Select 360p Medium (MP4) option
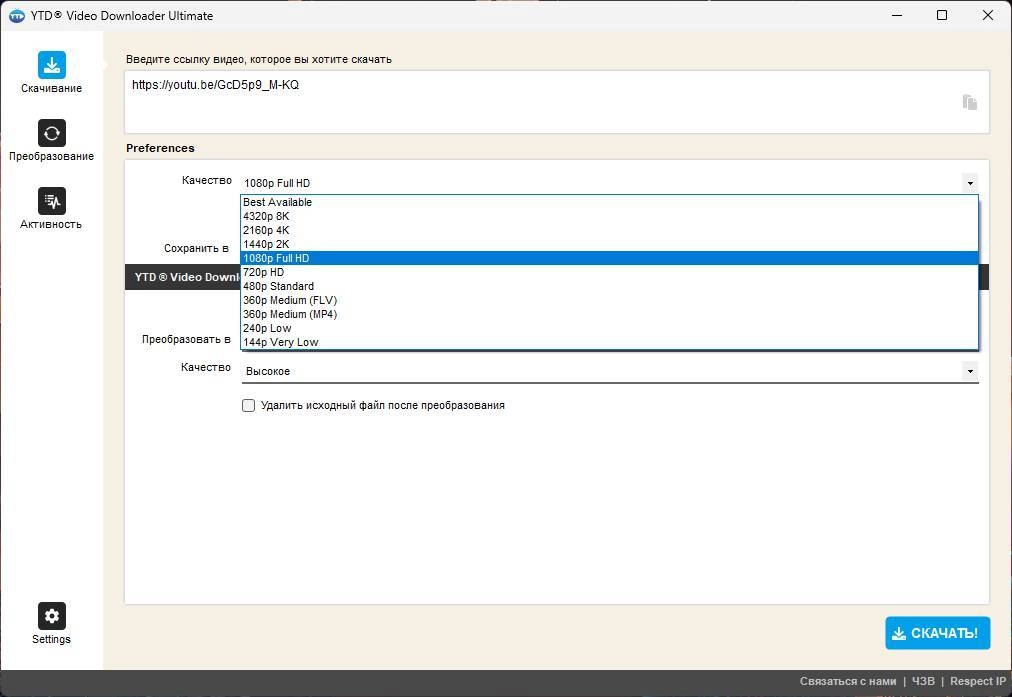The height and width of the screenshot is (697, 1012). pos(609,314)
